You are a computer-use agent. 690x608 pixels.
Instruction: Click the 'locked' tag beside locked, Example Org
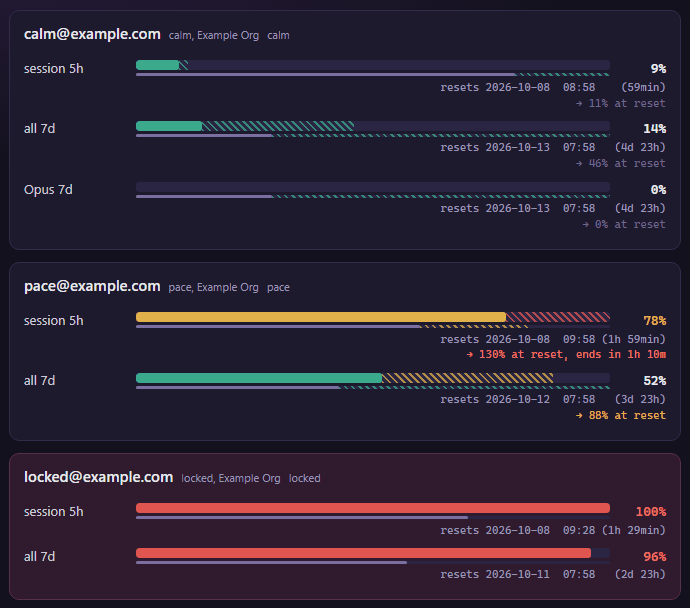point(305,478)
